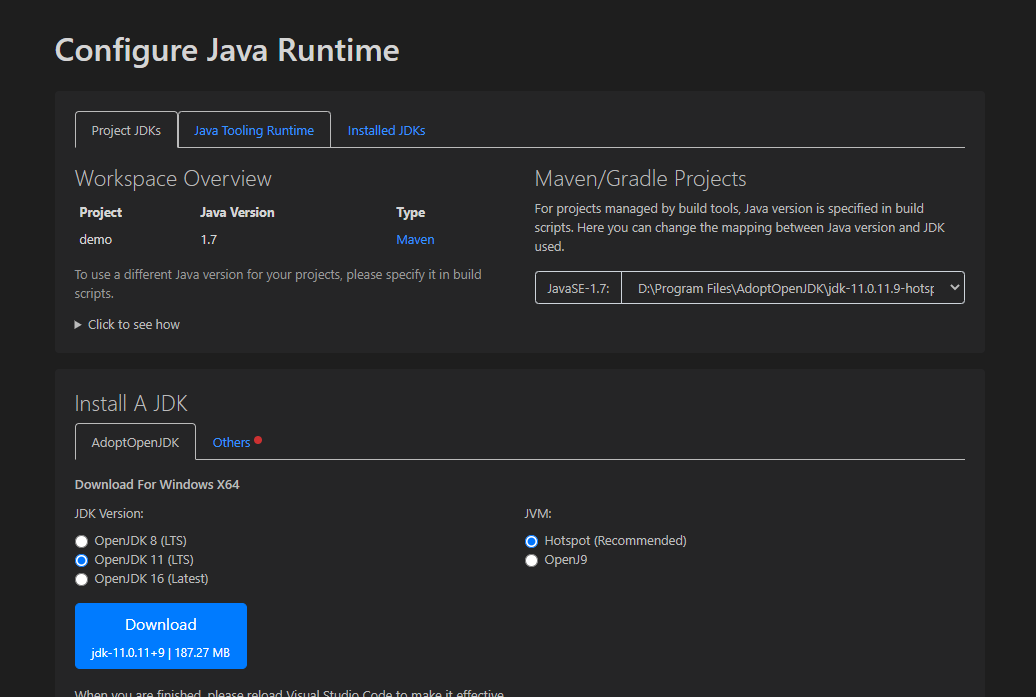Select the Project JDKs tab

125,130
